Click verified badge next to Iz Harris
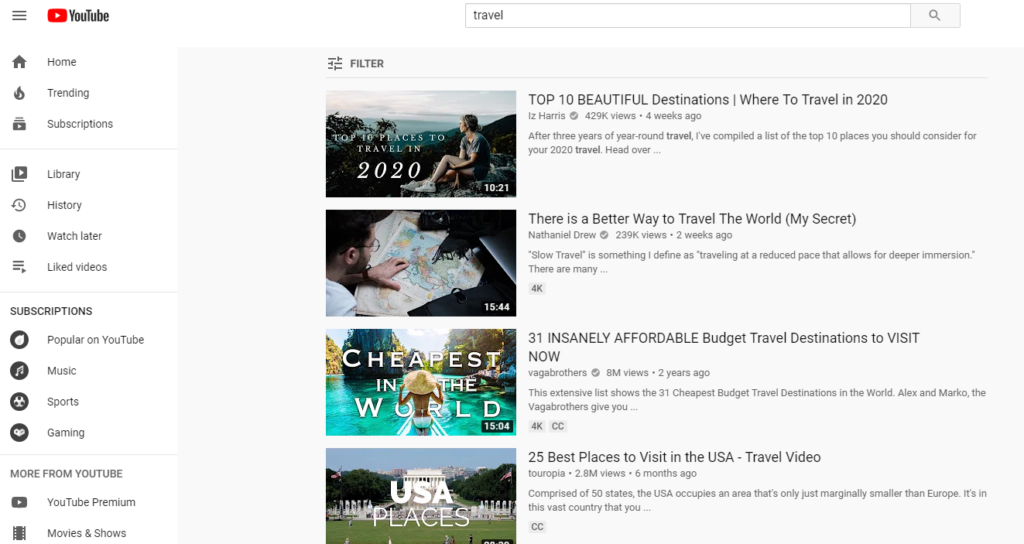This screenshot has height=544, width=1024. [x=574, y=116]
